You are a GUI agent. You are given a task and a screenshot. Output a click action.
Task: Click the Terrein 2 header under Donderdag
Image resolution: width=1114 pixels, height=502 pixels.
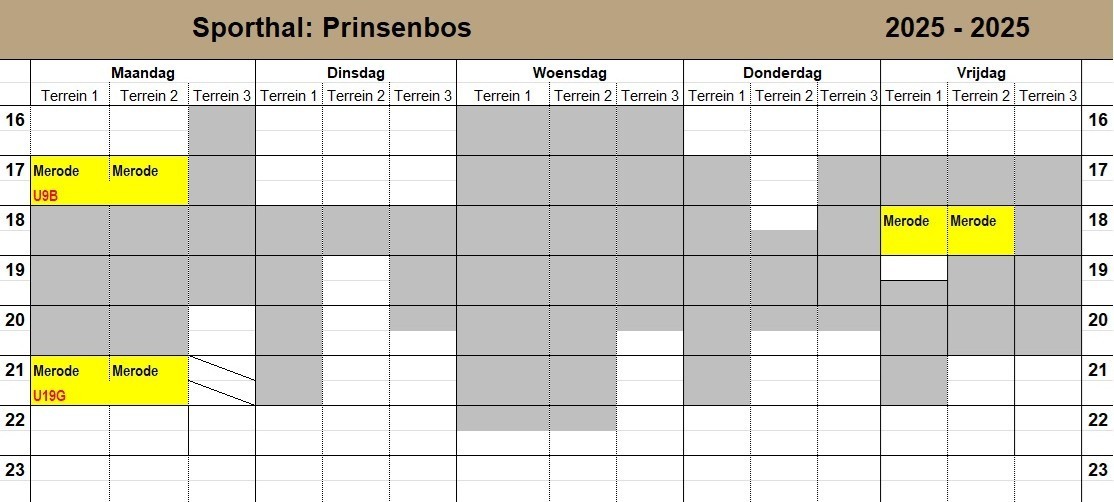tap(783, 96)
